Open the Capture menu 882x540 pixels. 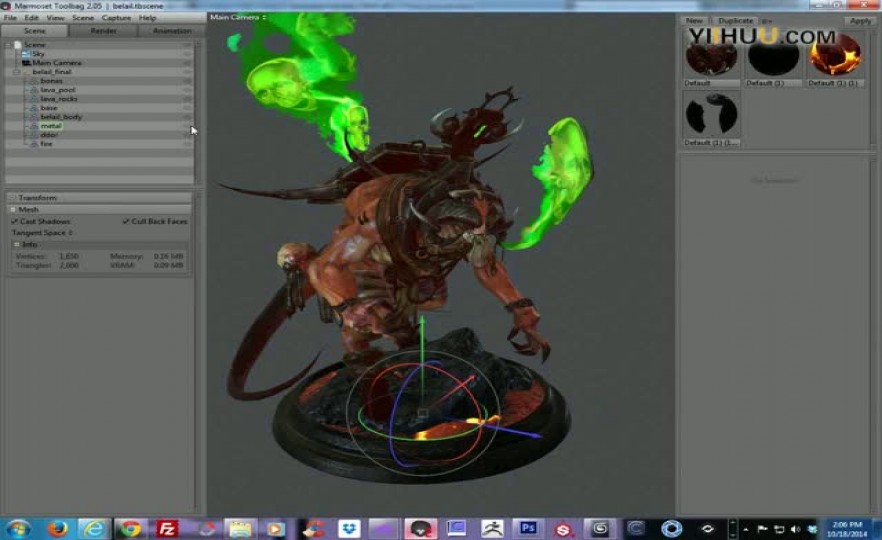point(116,18)
